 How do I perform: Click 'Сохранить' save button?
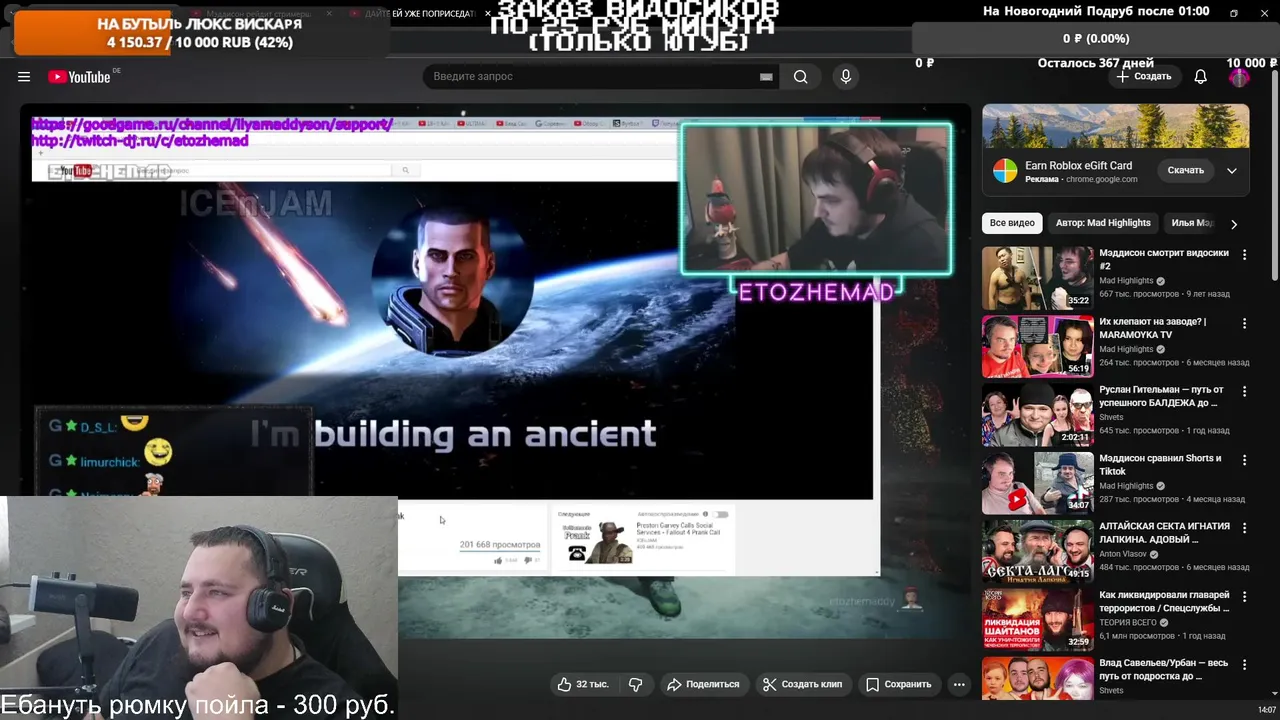(899, 684)
